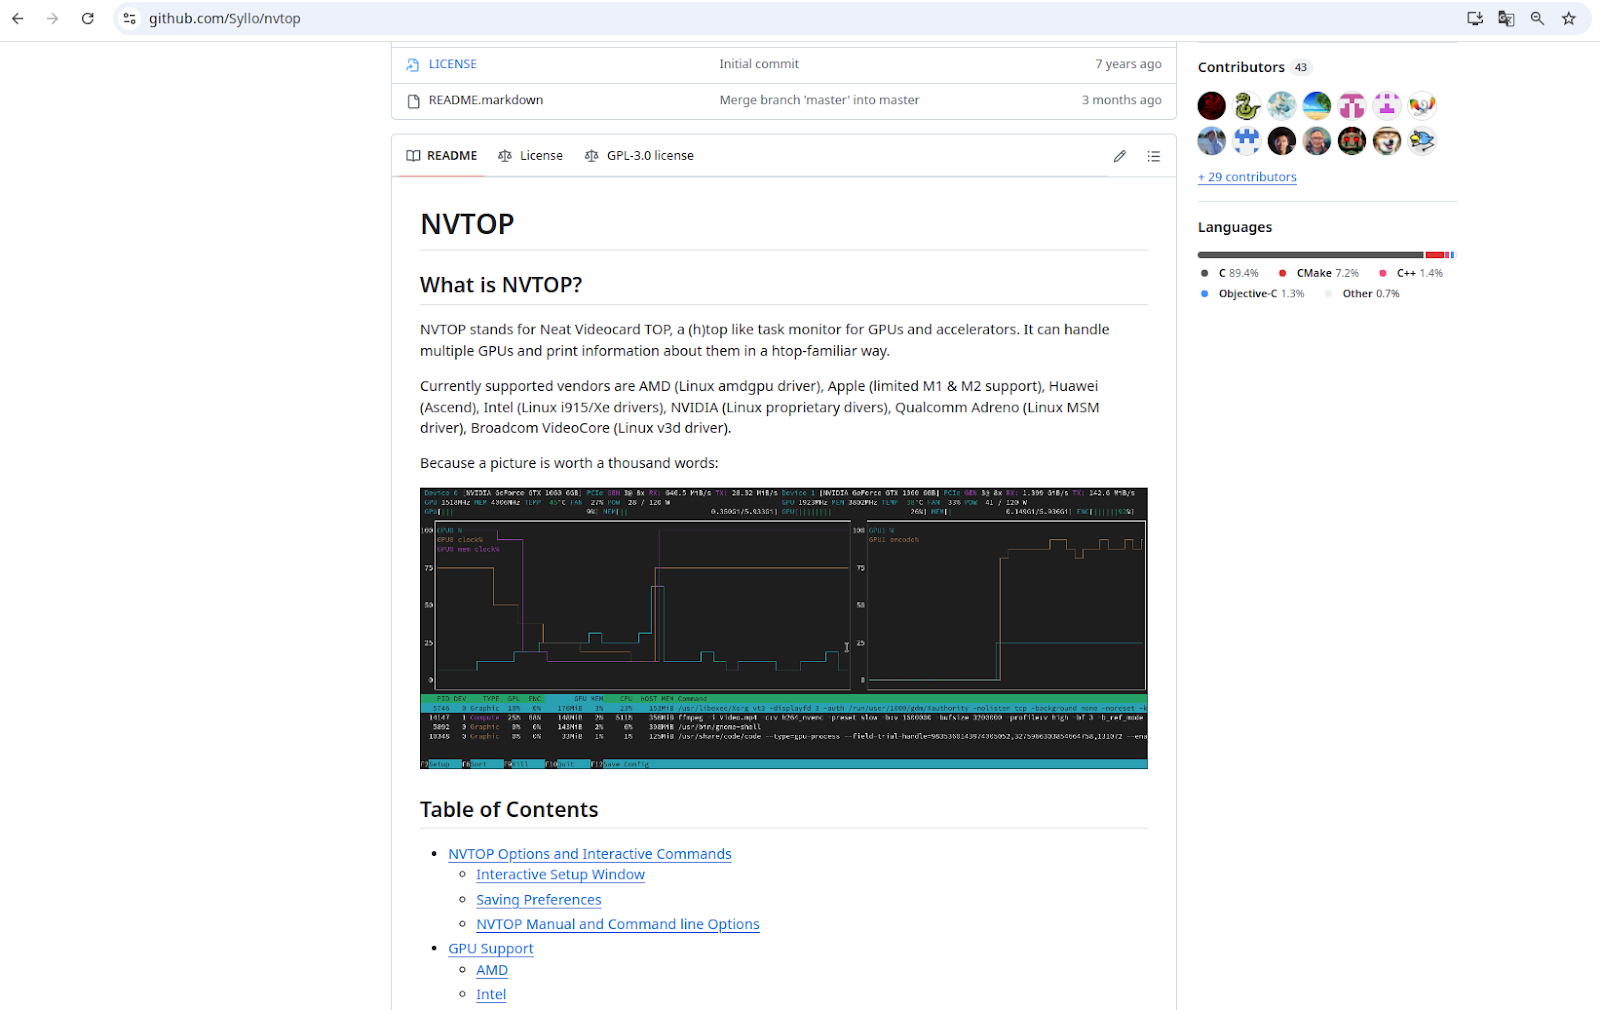Switch to the License tab

coord(530,156)
